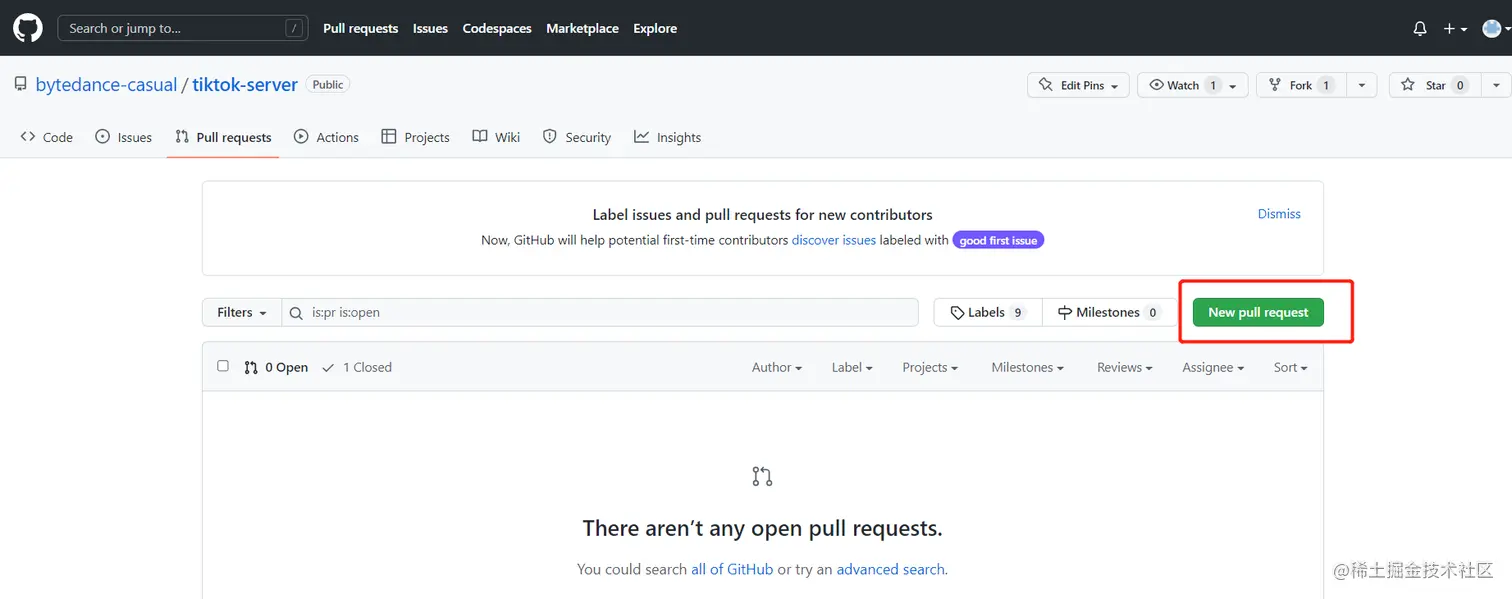Click the Star button
Viewport: 1512px width, 599px height.
pyautogui.click(x=1434, y=85)
